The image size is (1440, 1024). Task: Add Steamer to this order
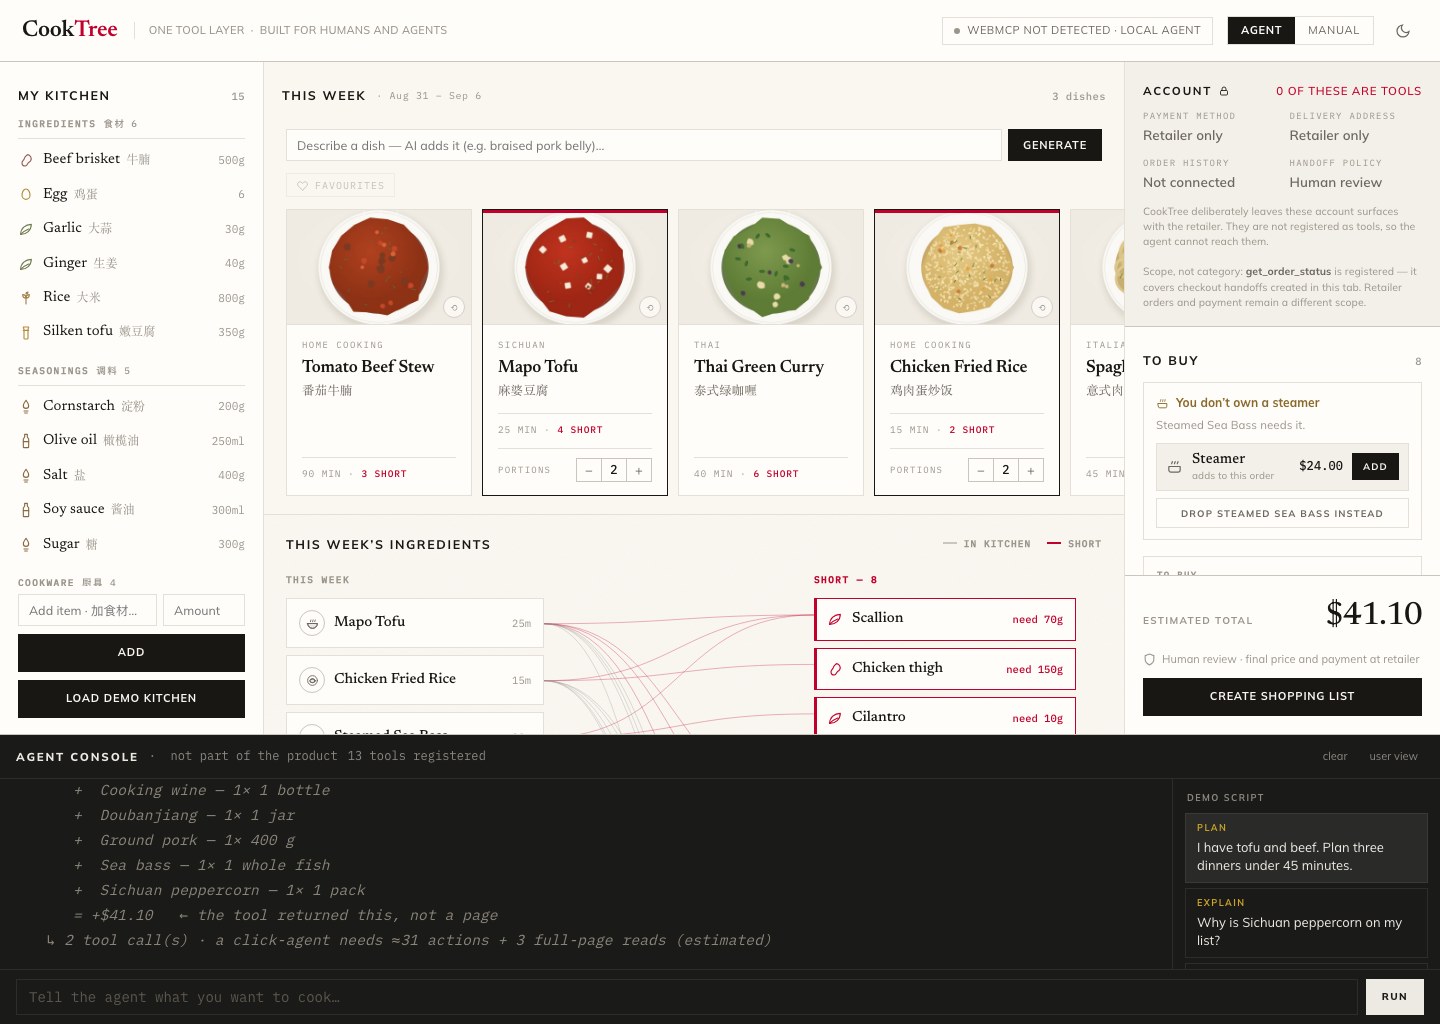(1375, 466)
